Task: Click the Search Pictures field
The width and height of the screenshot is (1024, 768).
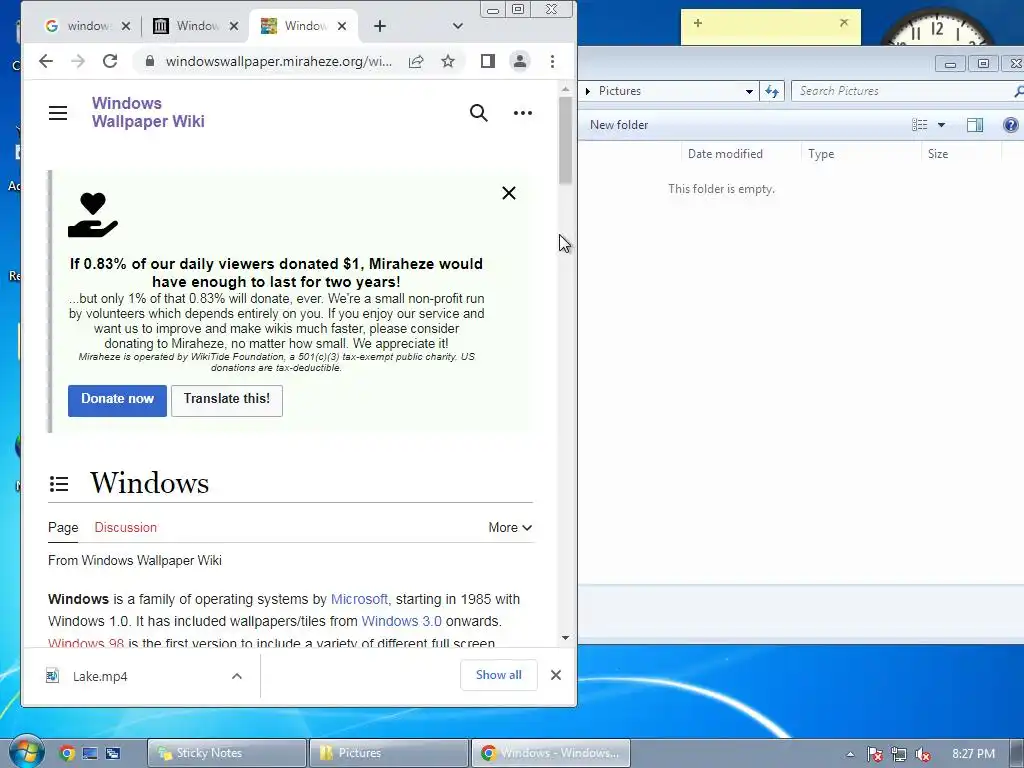Action: pos(904,91)
